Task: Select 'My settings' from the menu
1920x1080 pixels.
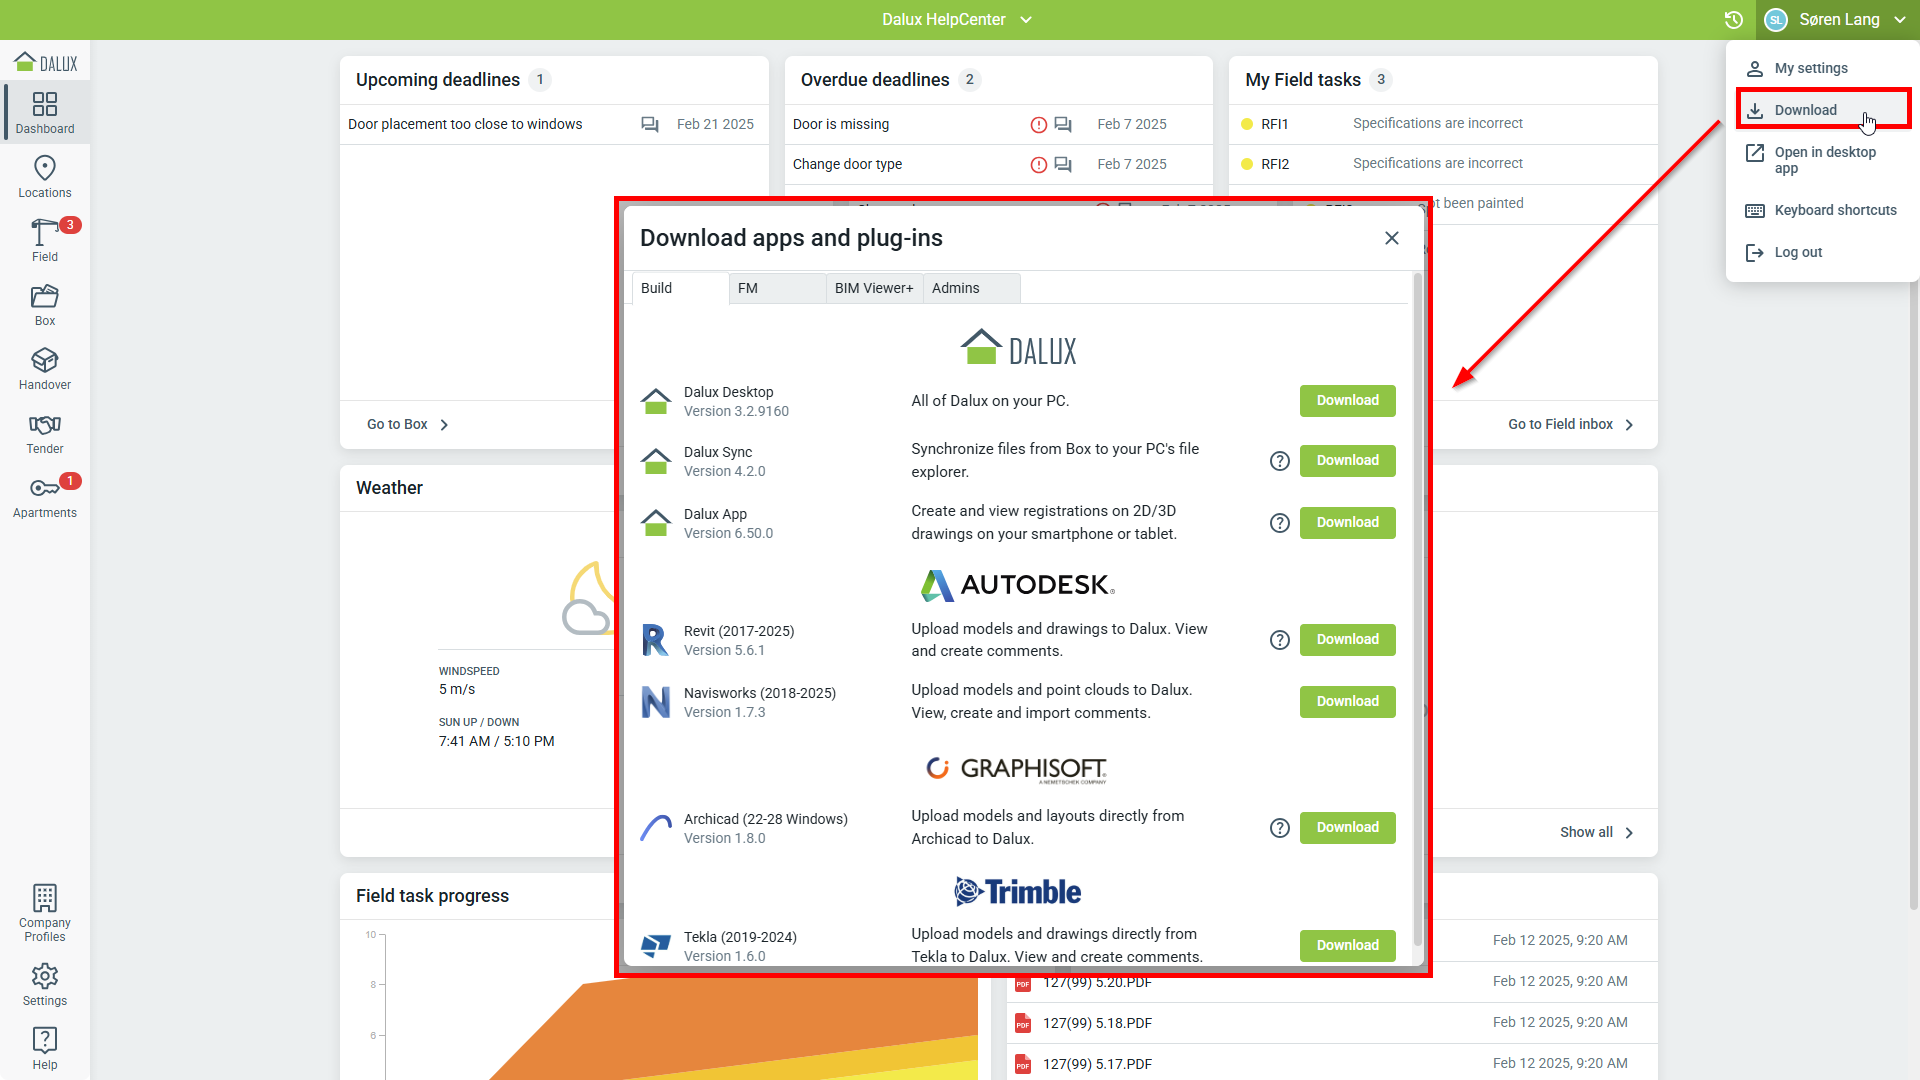Action: pyautogui.click(x=1810, y=68)
